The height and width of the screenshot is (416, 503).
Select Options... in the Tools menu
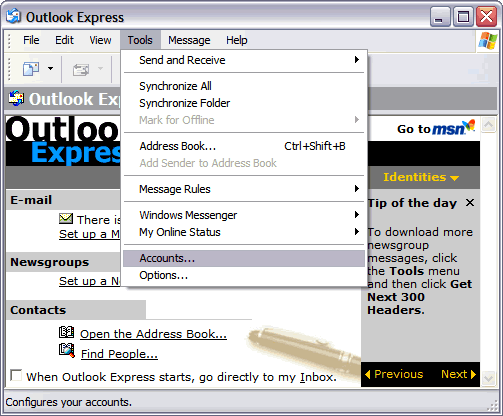point(244,275)
